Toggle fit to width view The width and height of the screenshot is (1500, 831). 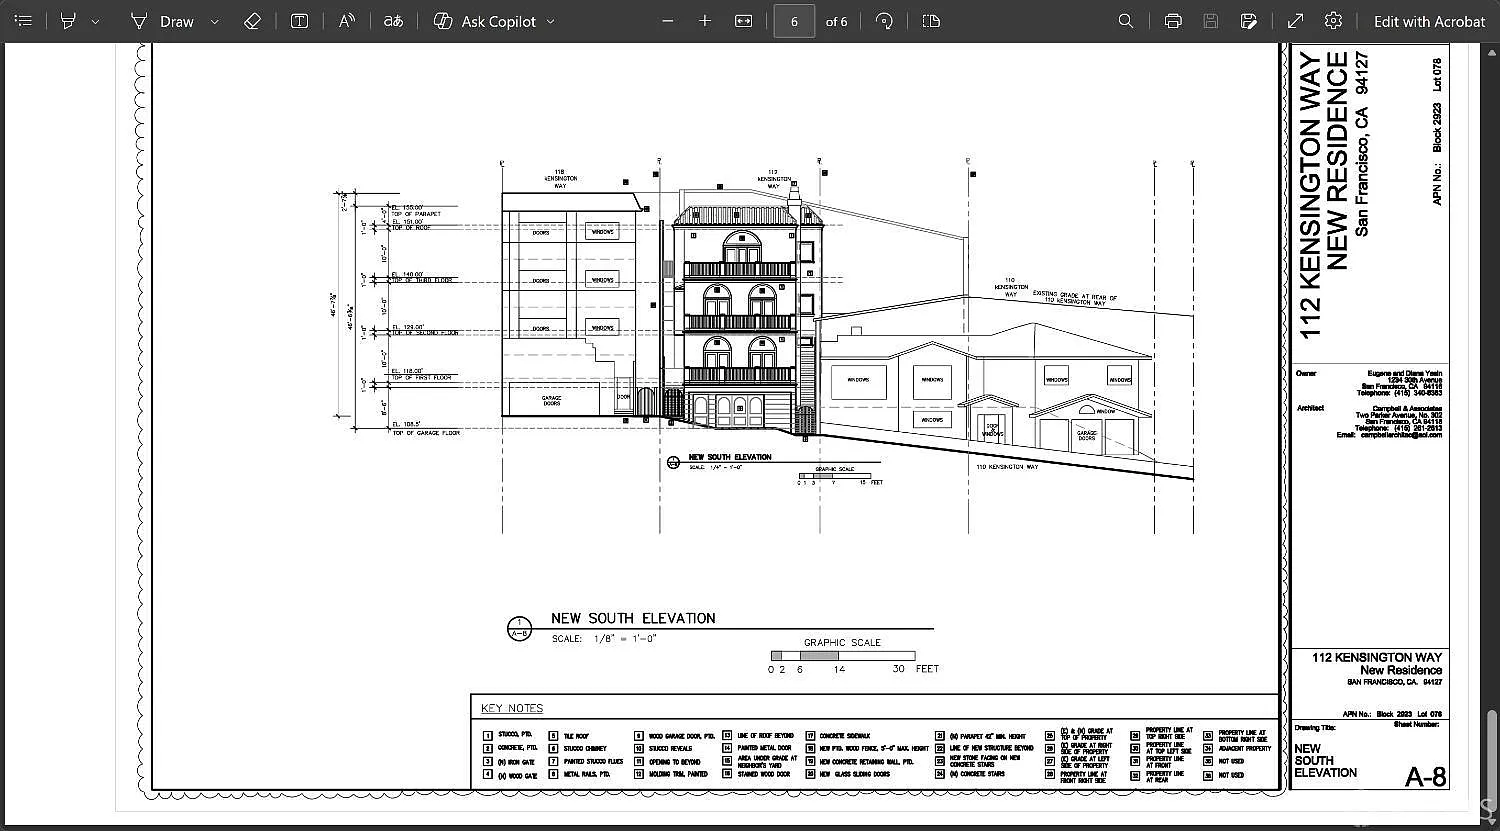[743, 21]
